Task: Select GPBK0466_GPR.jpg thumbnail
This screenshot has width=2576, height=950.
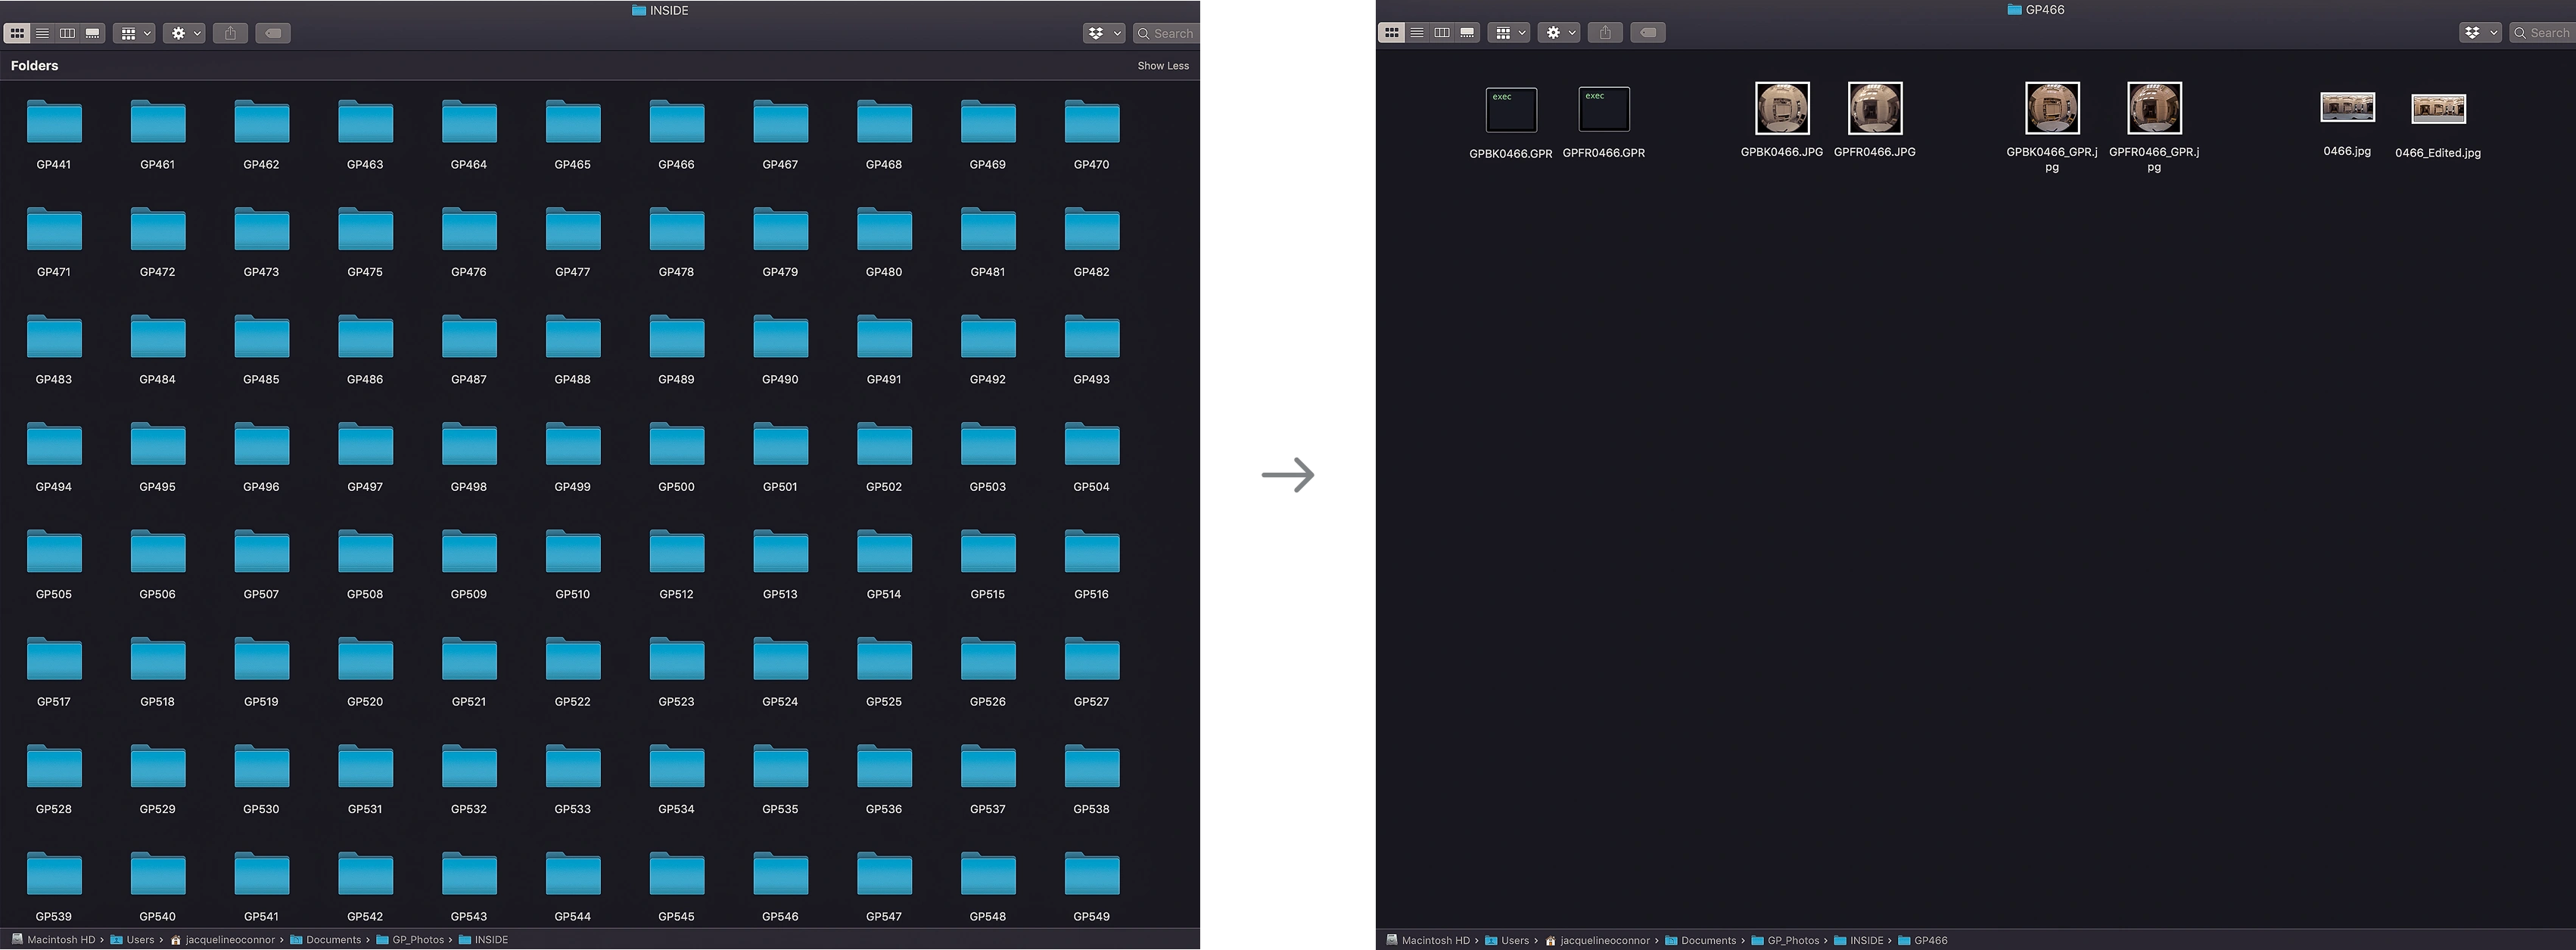Action: [x=2052, y=108]
